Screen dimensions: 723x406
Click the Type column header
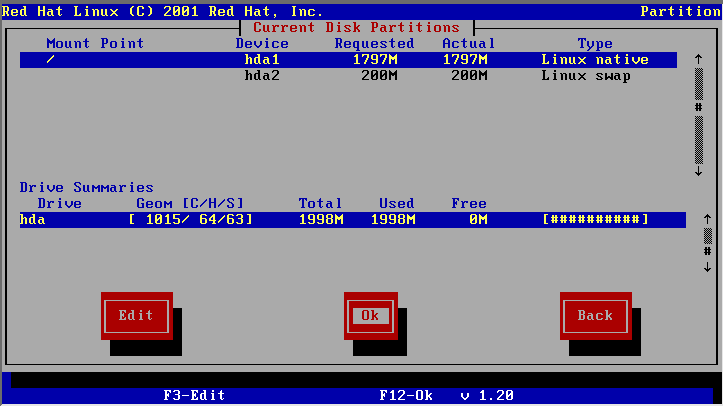point(595,44)
